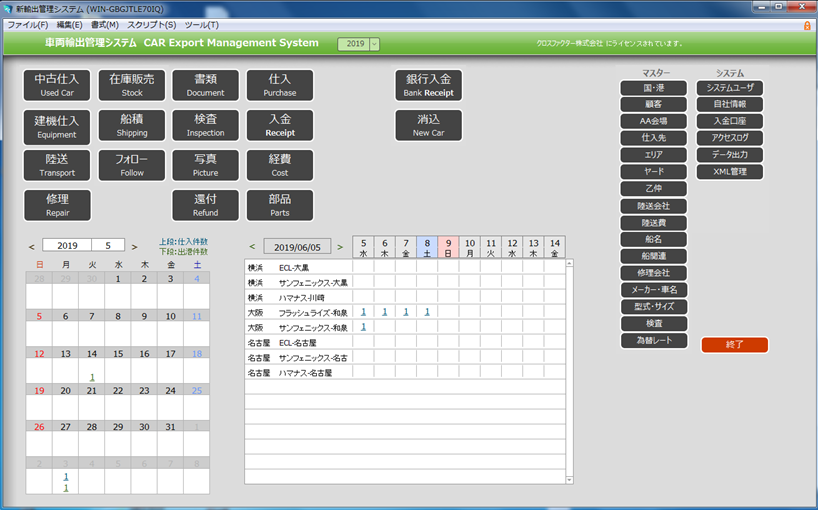Open the 陸送会社 master
Viewport: 818px width, 510px height.
click(654, 206)
